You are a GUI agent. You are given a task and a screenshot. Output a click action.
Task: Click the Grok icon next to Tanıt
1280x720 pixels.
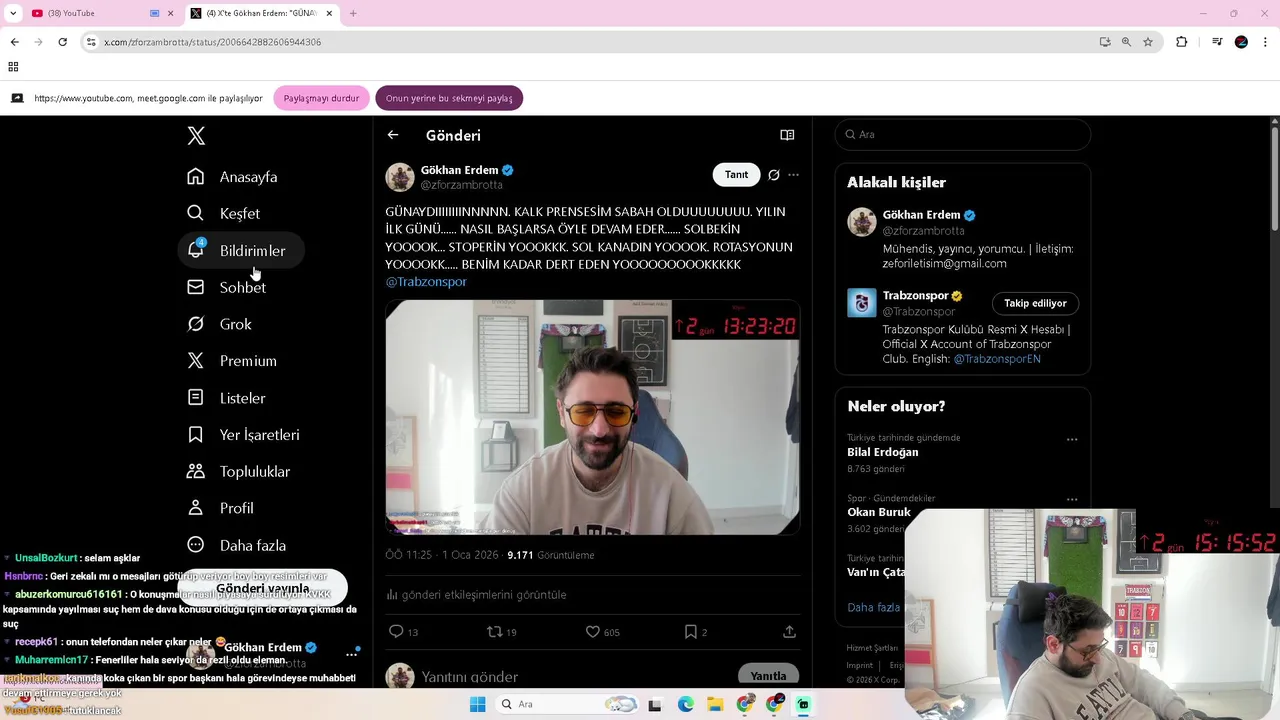[774, 175]
